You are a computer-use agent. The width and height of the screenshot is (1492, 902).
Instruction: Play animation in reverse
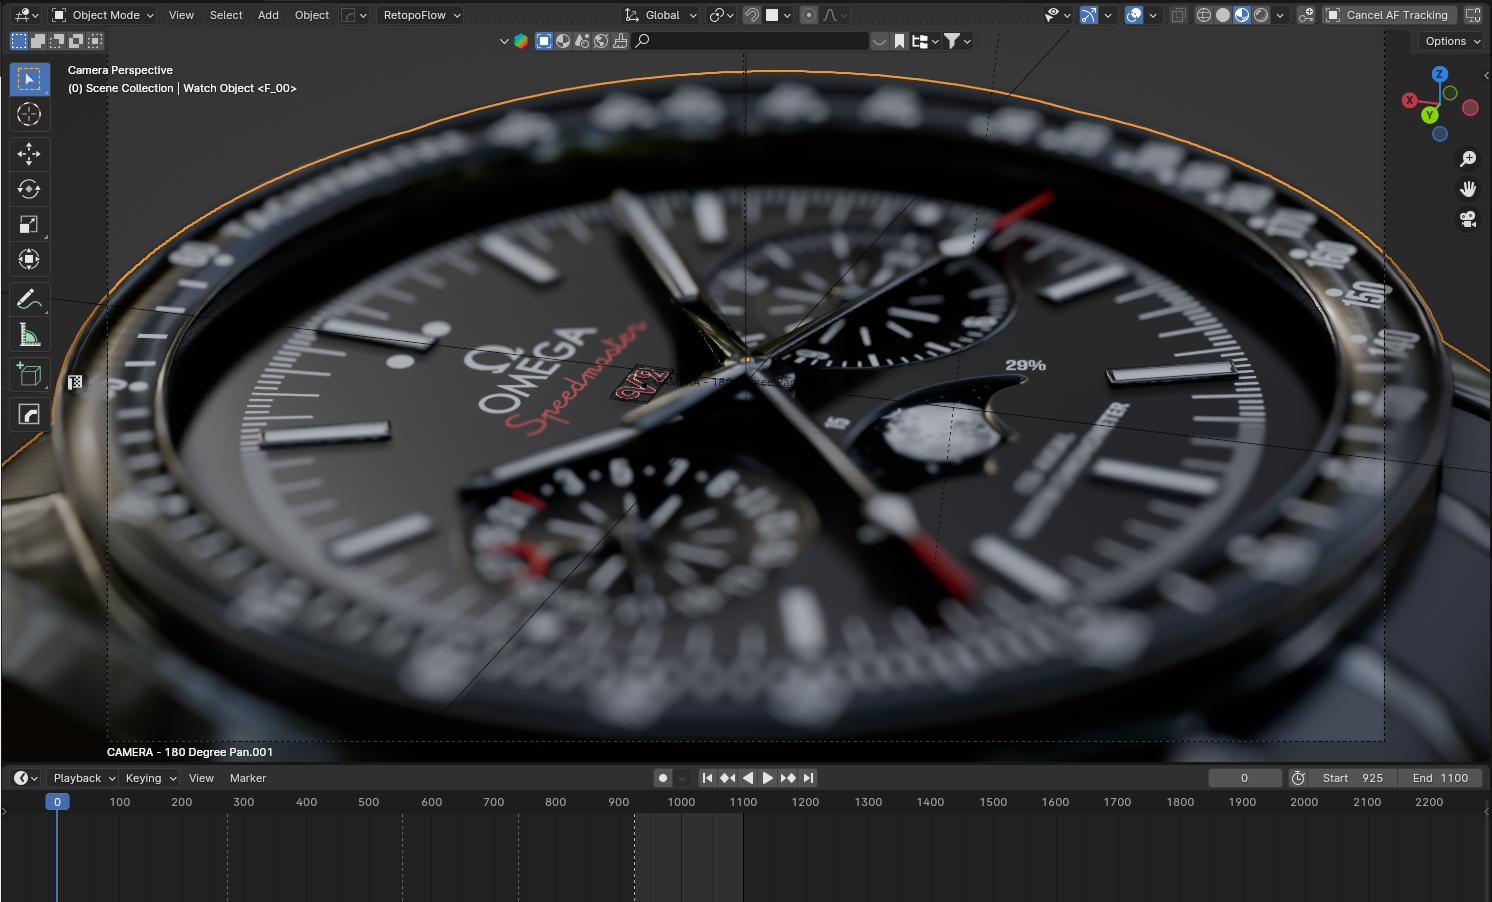(x=747, y=778)
